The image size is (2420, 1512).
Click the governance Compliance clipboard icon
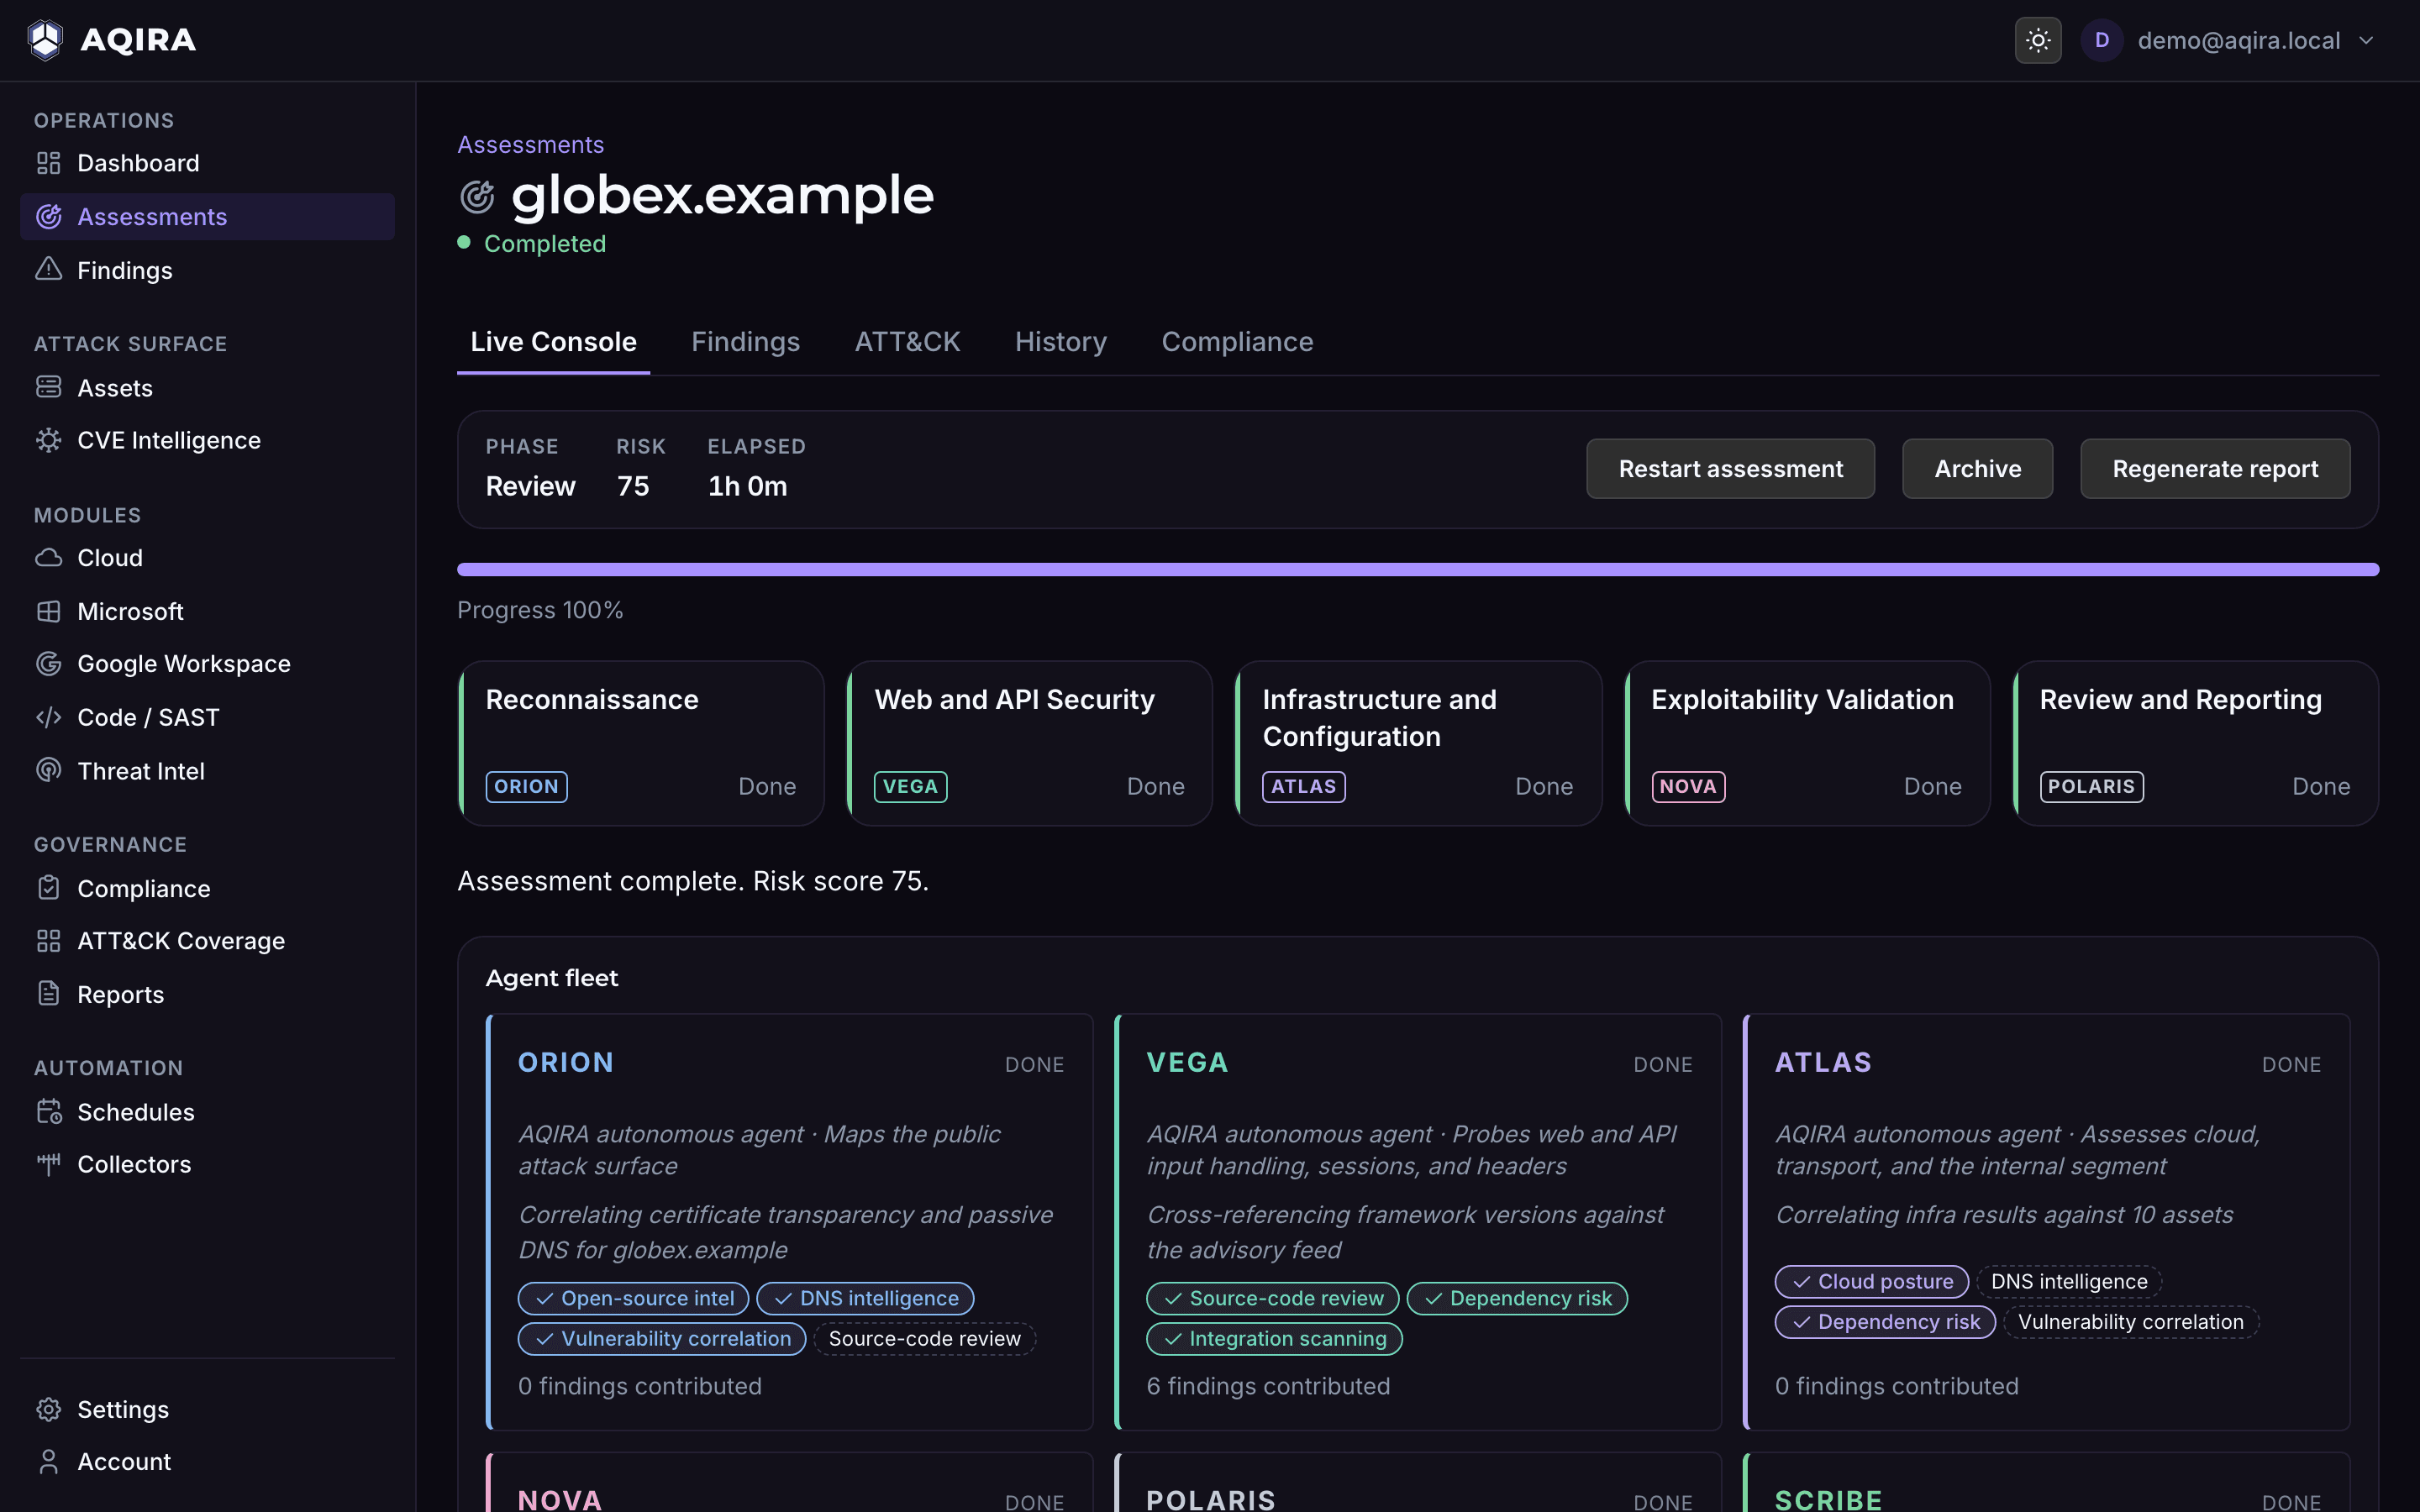click(48, 888)
